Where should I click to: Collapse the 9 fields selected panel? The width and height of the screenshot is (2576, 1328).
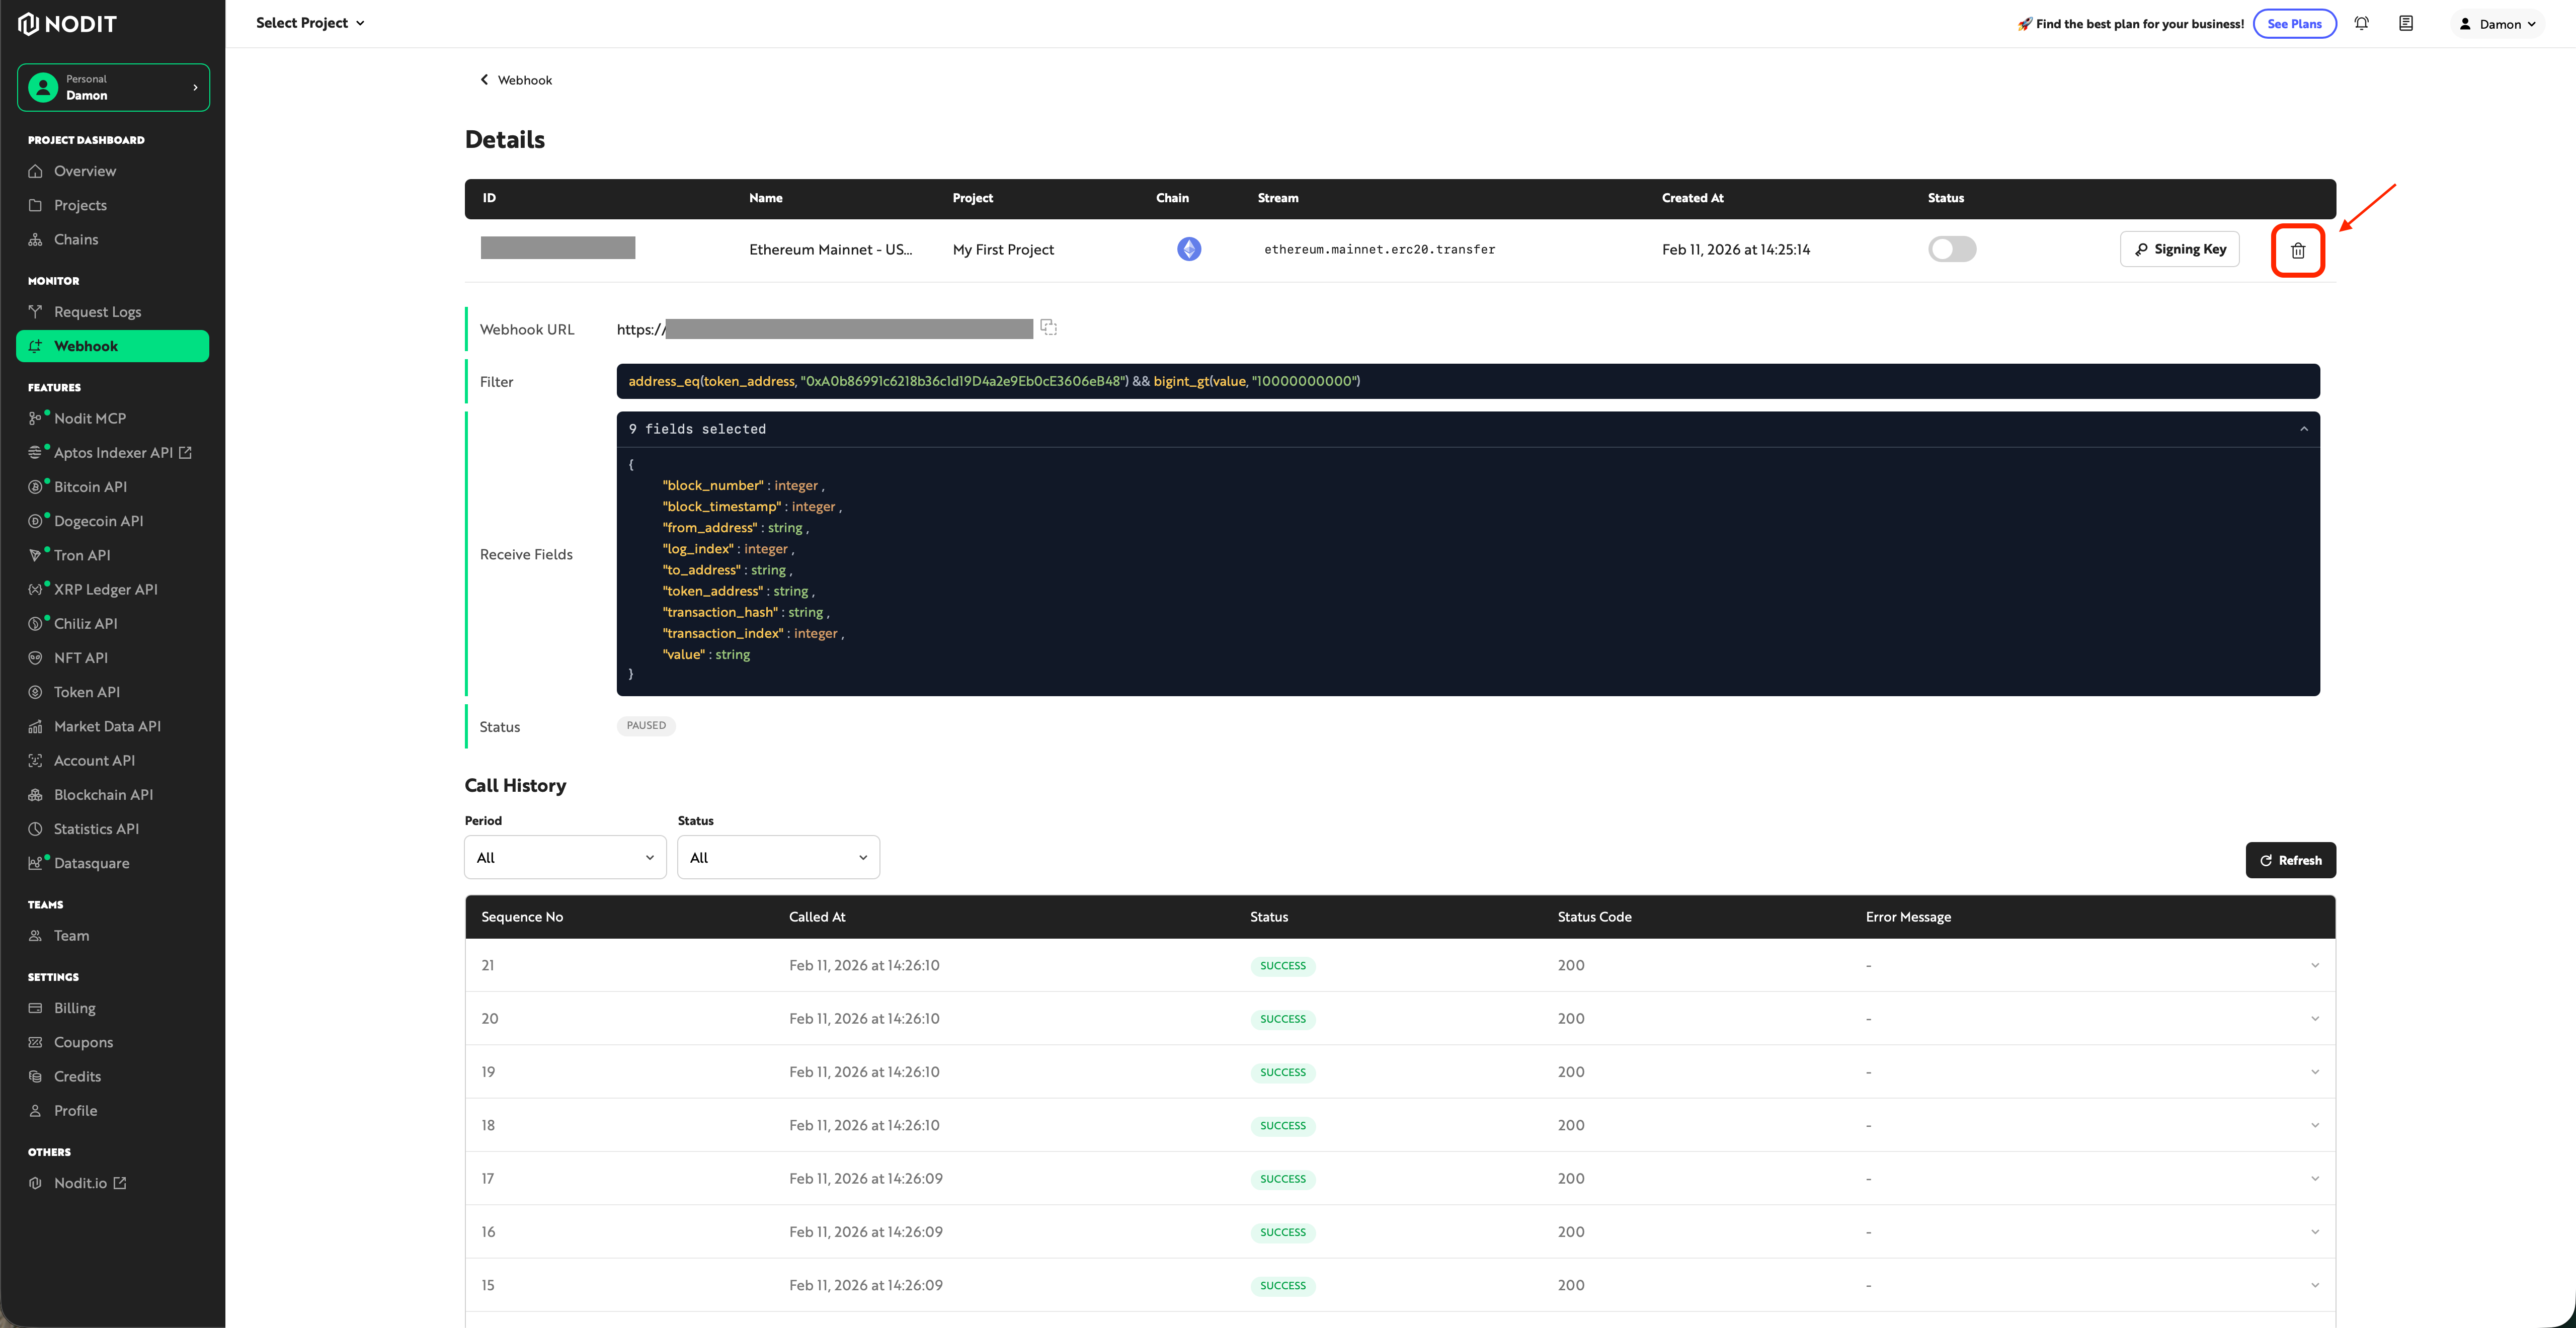(x=2303, y=429)
